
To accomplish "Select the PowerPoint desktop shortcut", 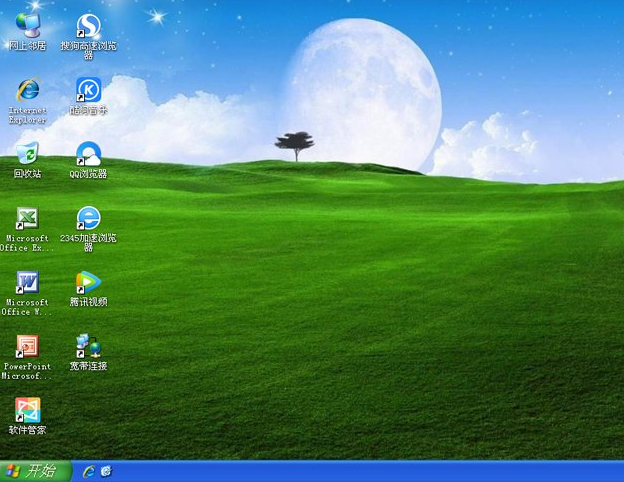I will (x=28, y=347).
